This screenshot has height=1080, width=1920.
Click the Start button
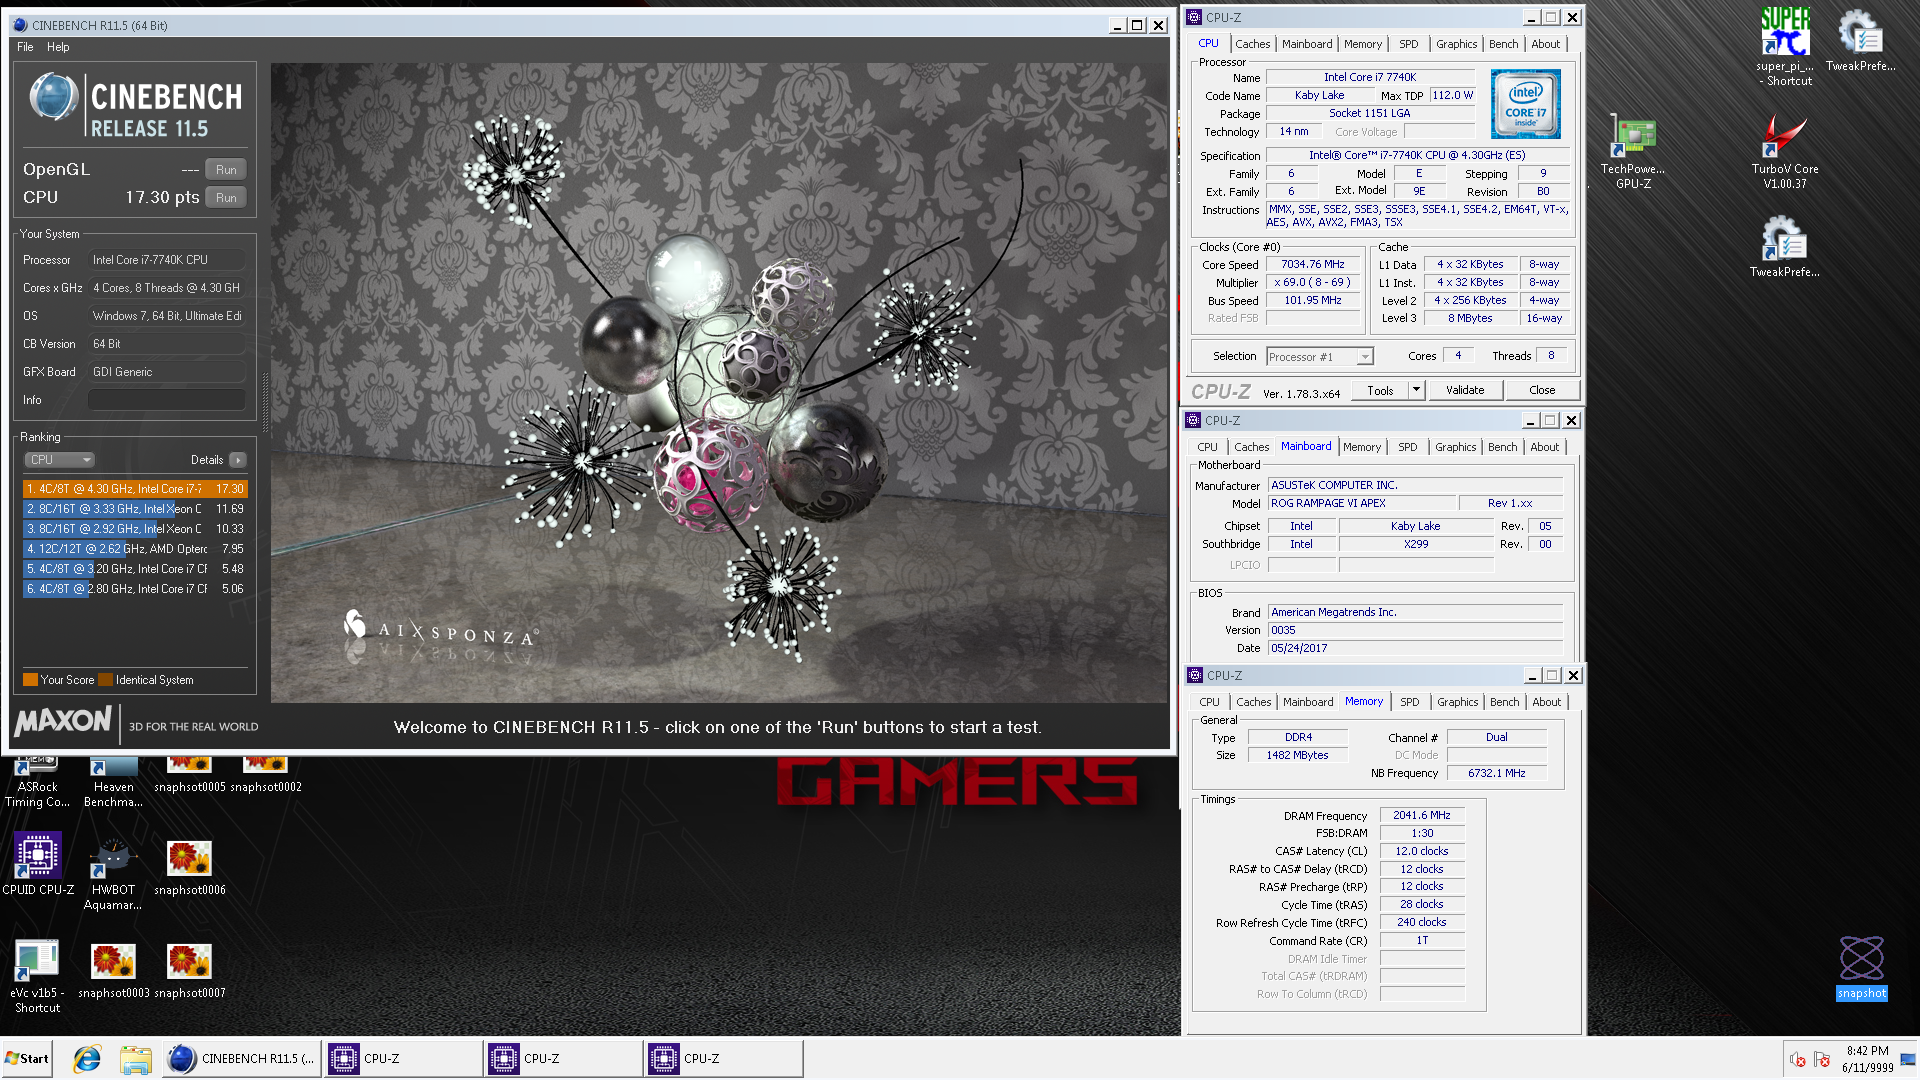27,1059
